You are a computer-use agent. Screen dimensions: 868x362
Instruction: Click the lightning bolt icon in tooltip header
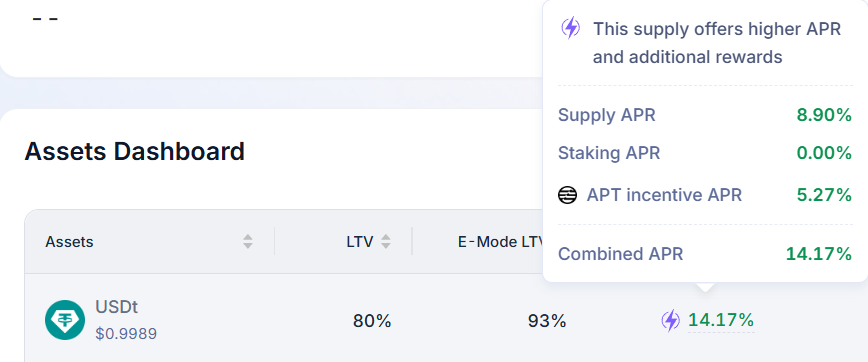click(571, 27)
